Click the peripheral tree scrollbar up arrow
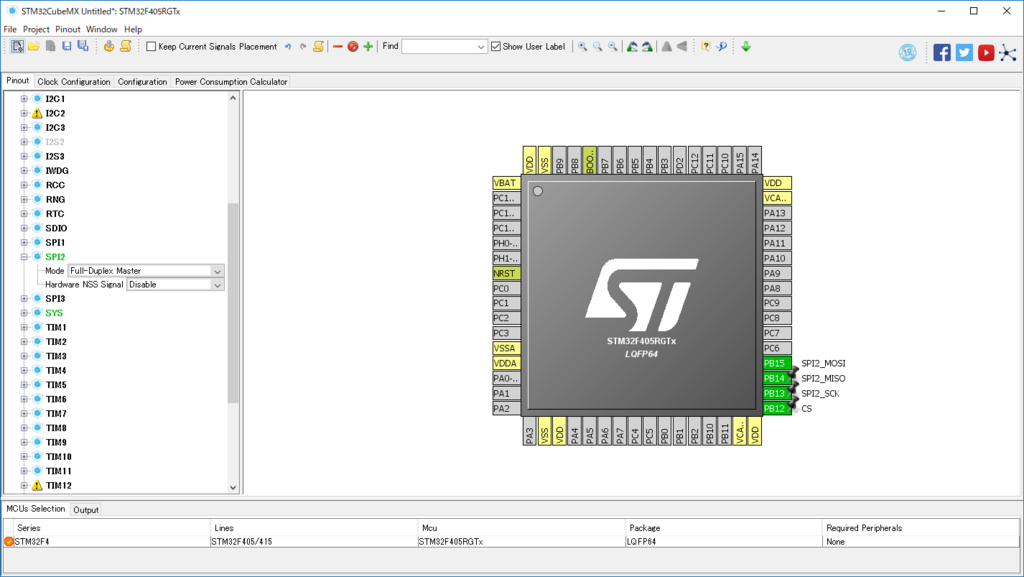Viewport: 1024px width, 577px height. (x=233, y=98)
